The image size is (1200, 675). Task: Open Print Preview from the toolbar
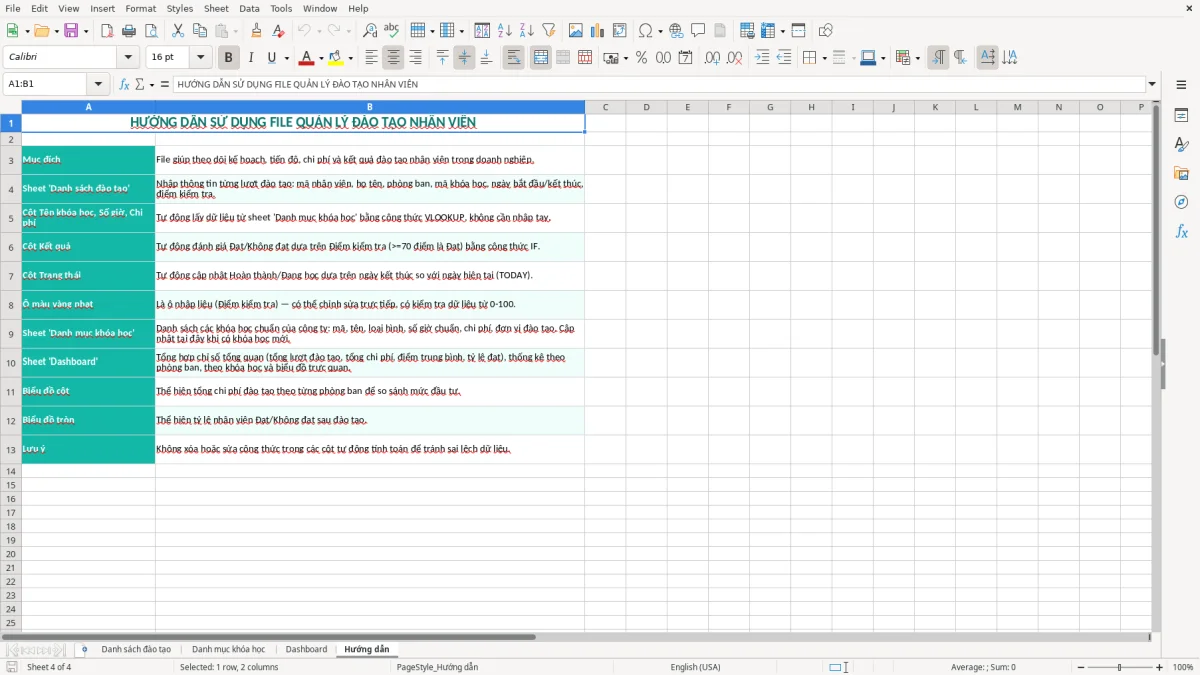point(151,31)
